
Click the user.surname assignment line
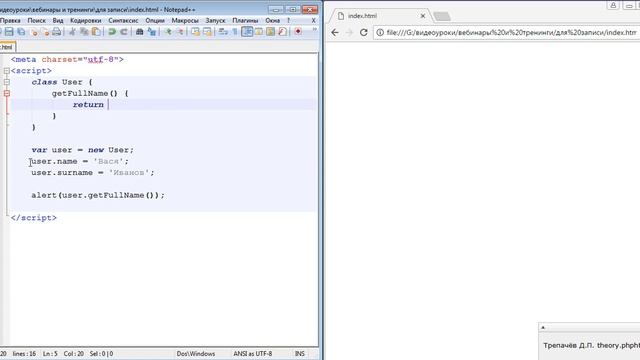coord(93,173)
